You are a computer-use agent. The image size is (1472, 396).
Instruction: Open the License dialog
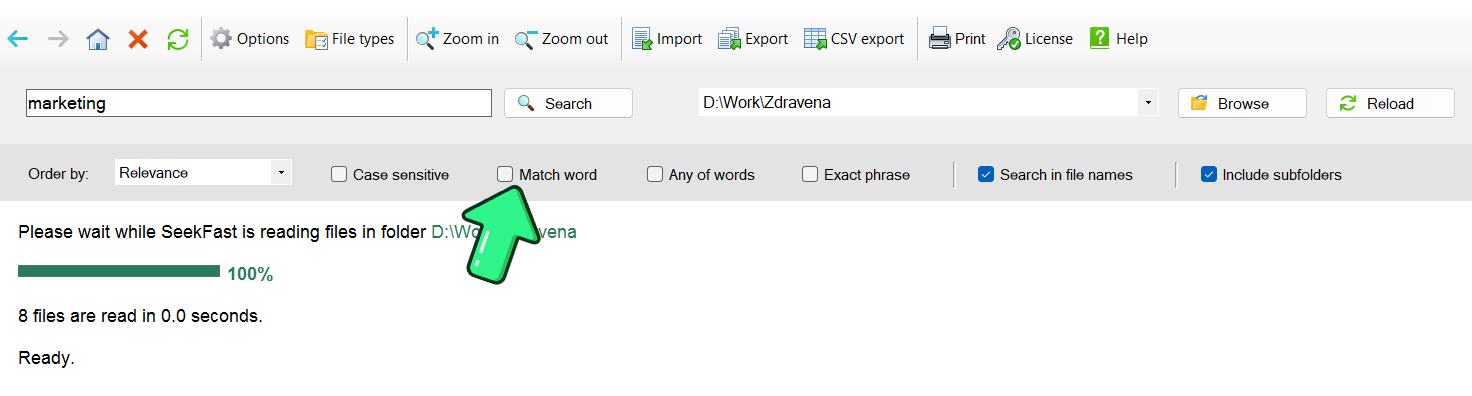tap(1035, 39)
